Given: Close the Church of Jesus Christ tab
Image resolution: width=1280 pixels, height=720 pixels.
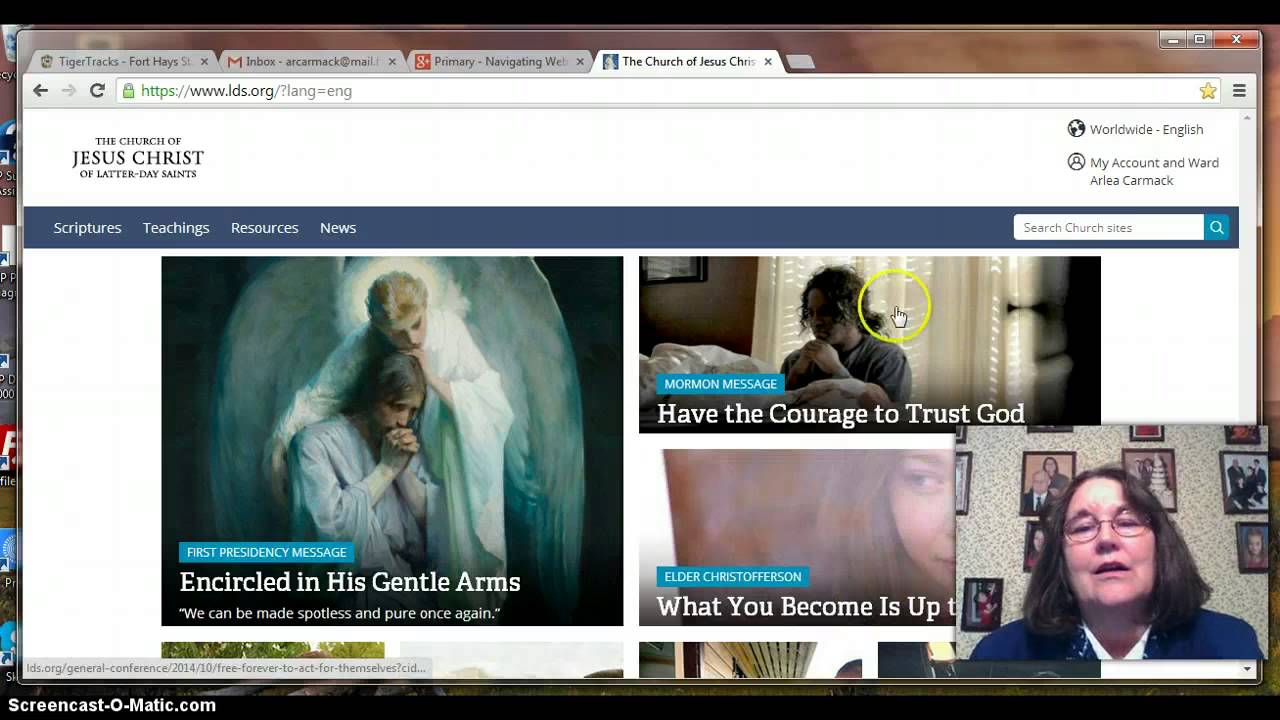Looking at the screenshot, I should point(768,61).
